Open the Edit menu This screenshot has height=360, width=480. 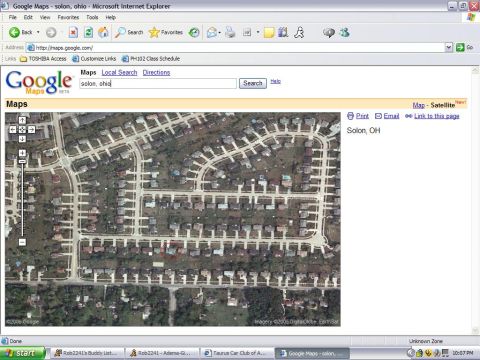click(28, 17)
